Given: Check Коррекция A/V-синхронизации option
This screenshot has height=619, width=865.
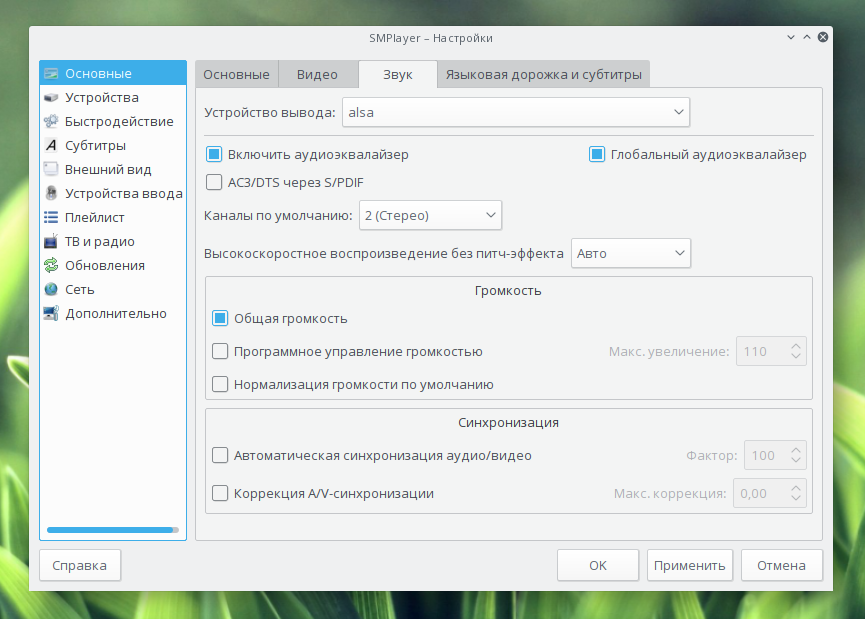Looking at the screenshot, I should pyautogui.click(x=220, y=493).
